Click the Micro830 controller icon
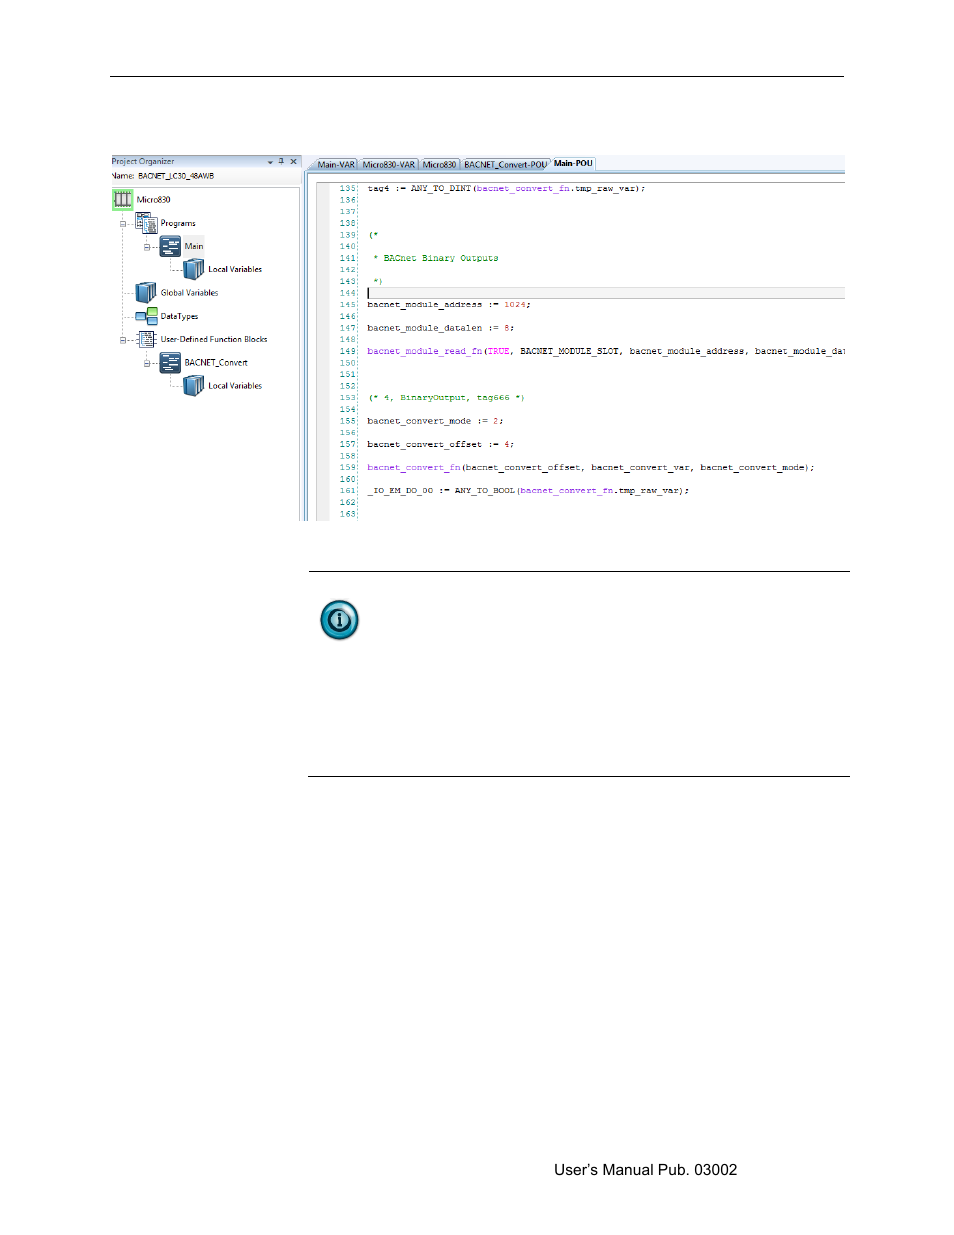This screenshot has width=954, height=1235. (x=122, y=199)
